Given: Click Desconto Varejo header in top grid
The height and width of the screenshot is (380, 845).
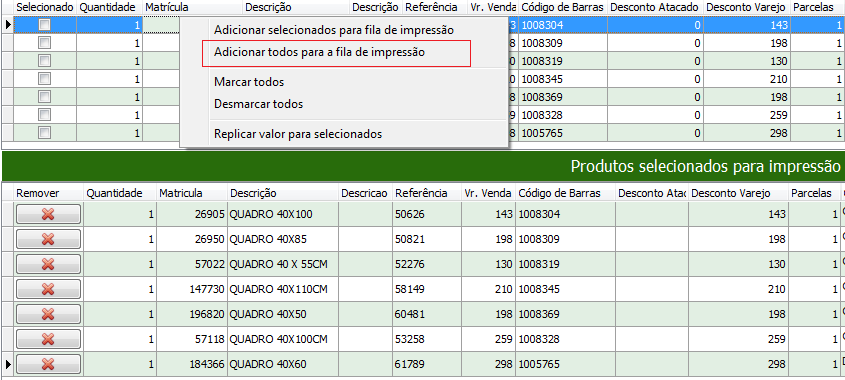Looking at the screenshot, I should tap(746, 7).
